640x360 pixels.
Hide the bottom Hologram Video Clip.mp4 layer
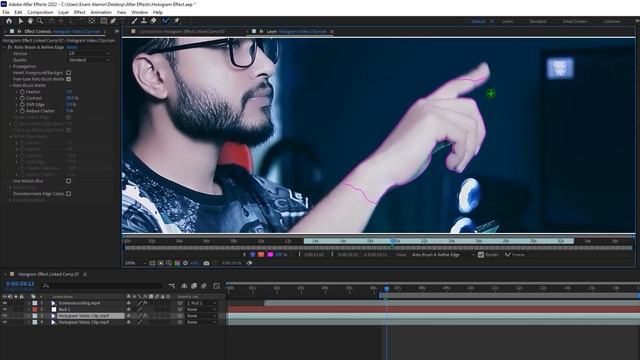click(5, 322)
